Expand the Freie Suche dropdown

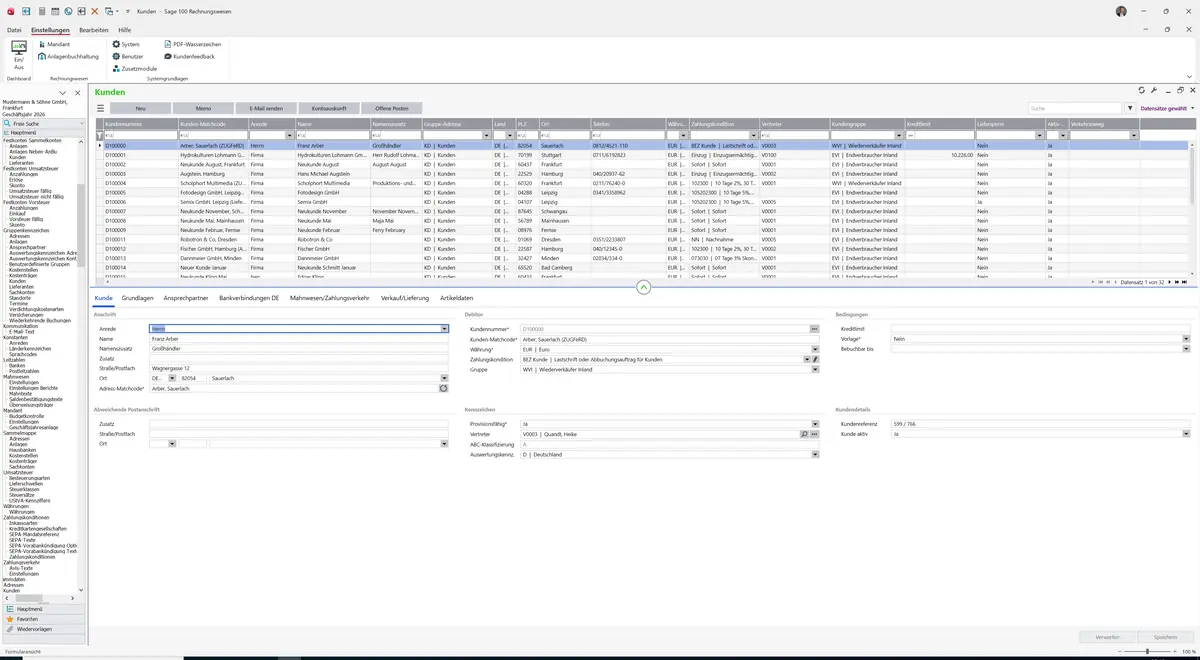click(x=81, y=123)
